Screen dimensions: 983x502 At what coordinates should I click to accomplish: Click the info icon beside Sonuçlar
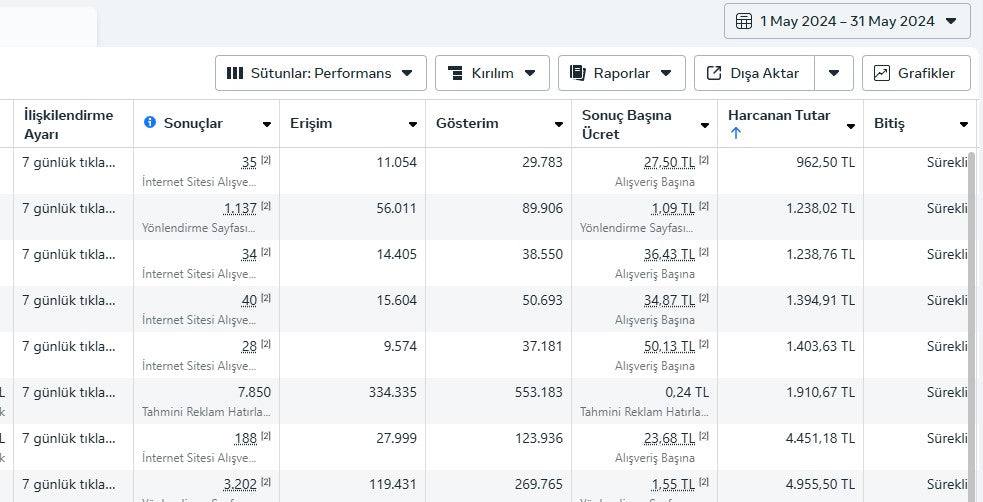coord(150,123)
